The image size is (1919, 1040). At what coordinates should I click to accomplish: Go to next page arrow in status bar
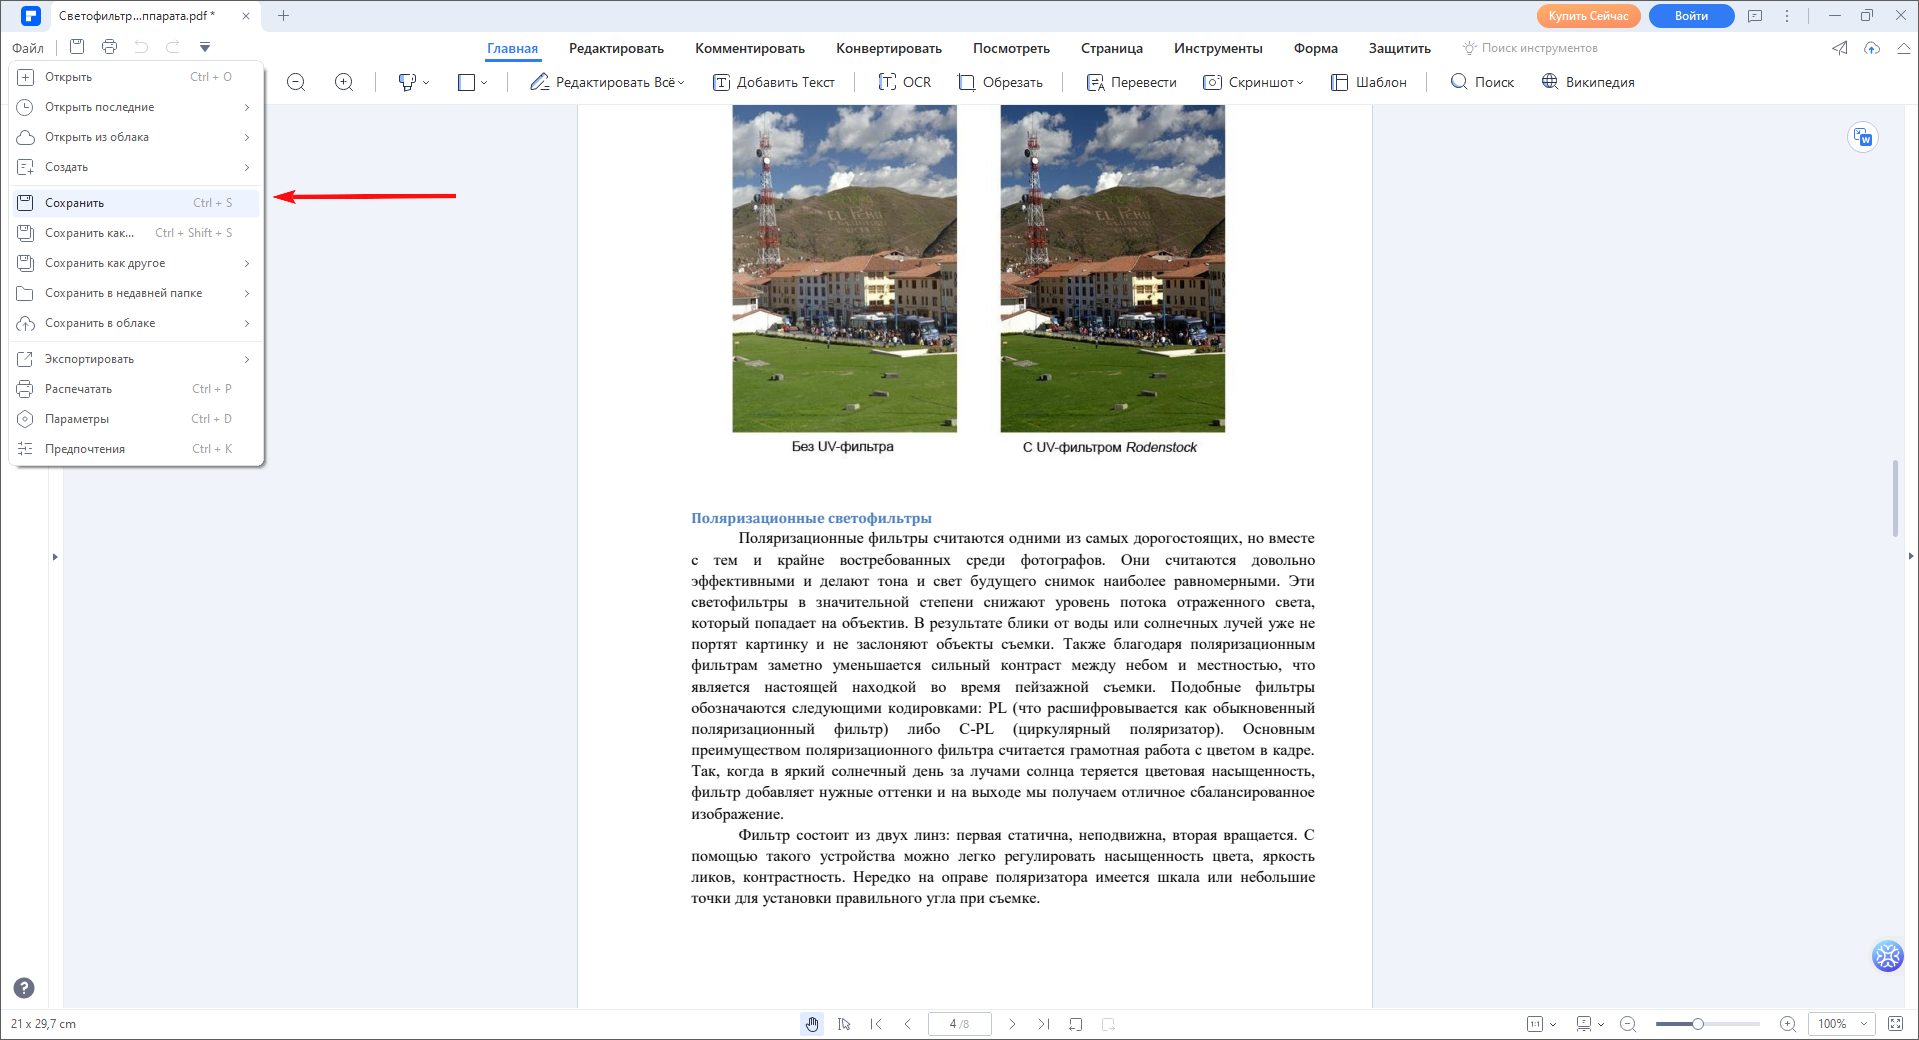tap(1012, 1024)
